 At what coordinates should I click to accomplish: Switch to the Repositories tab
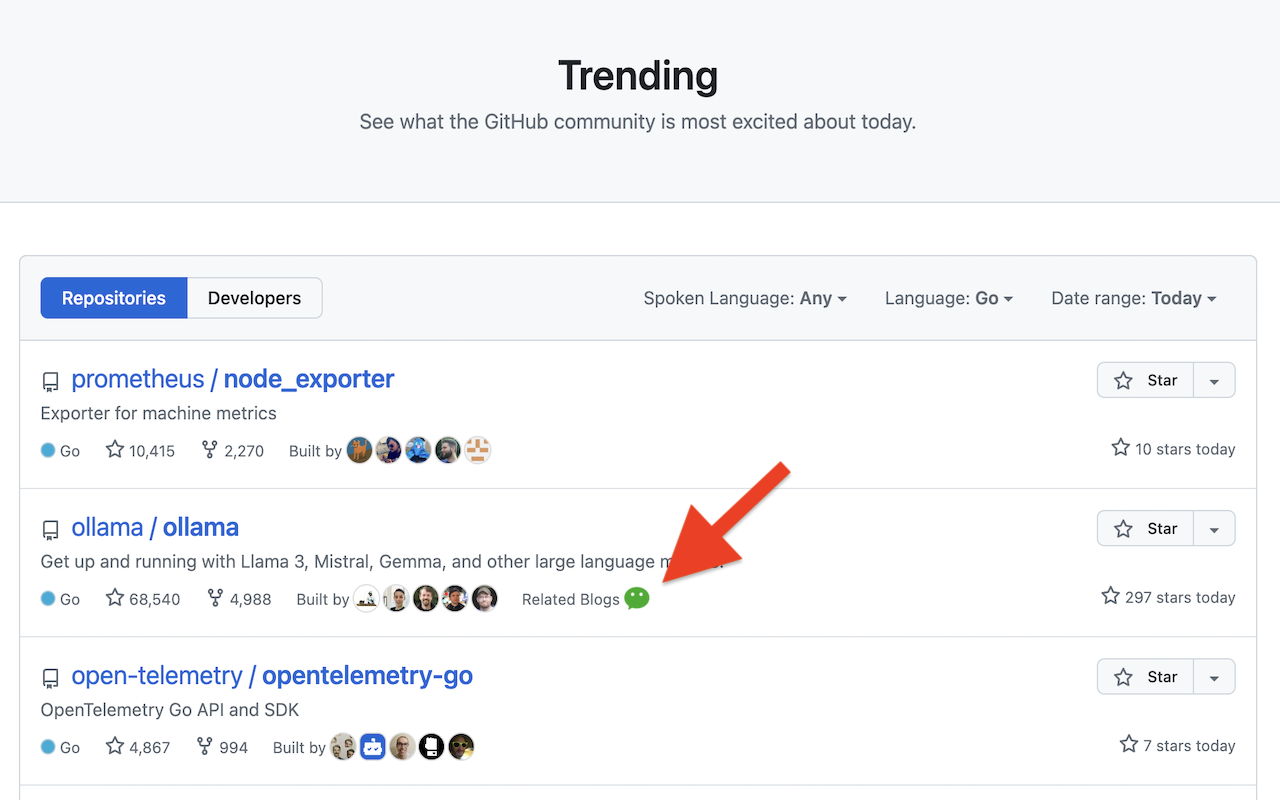tap(114, 298)
